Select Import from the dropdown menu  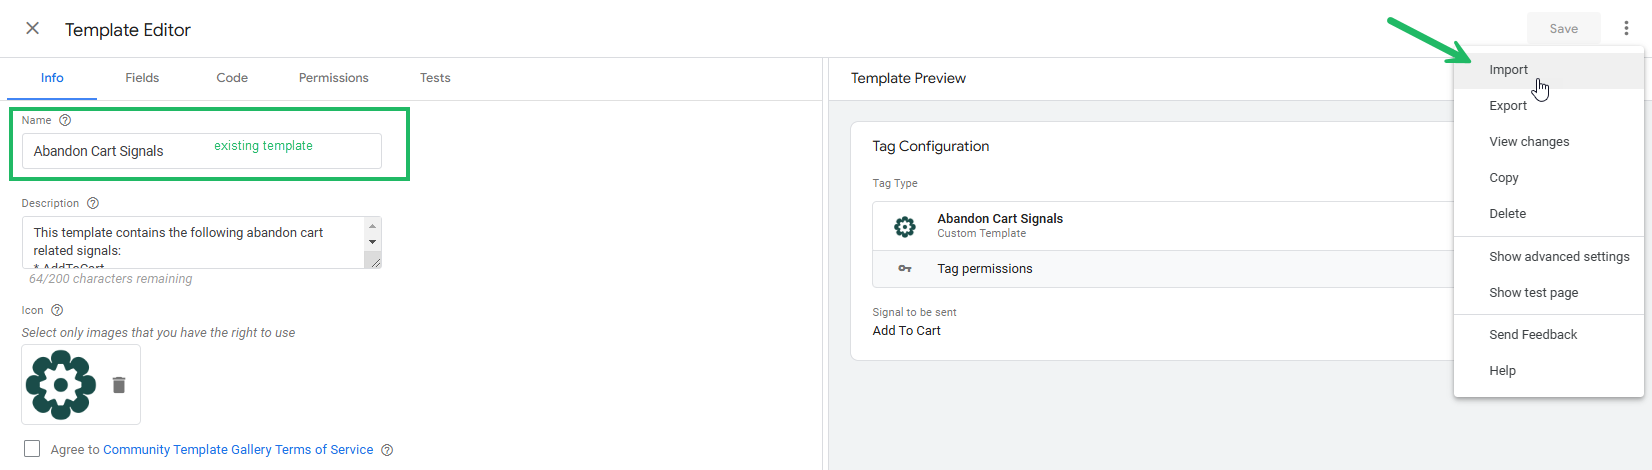[x=1508, y=70]
